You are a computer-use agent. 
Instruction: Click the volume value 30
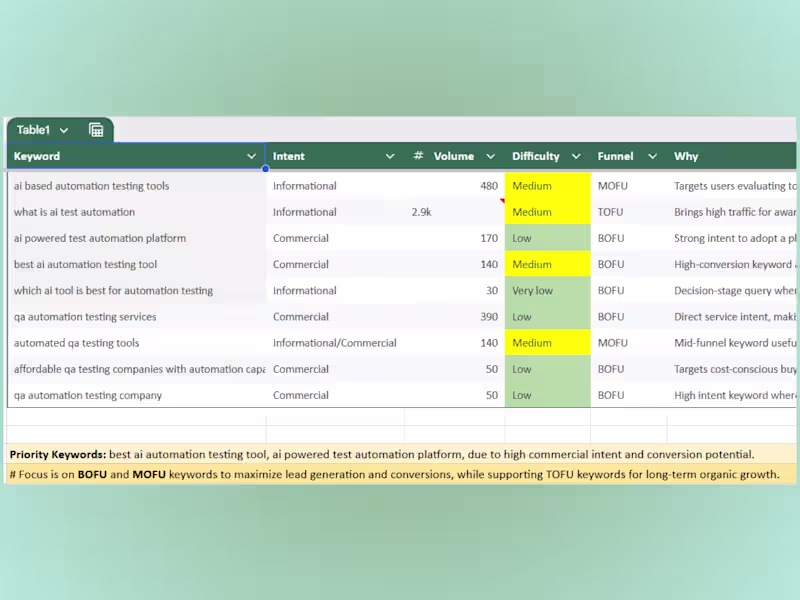pyautogui.click(x=492, y=291)
